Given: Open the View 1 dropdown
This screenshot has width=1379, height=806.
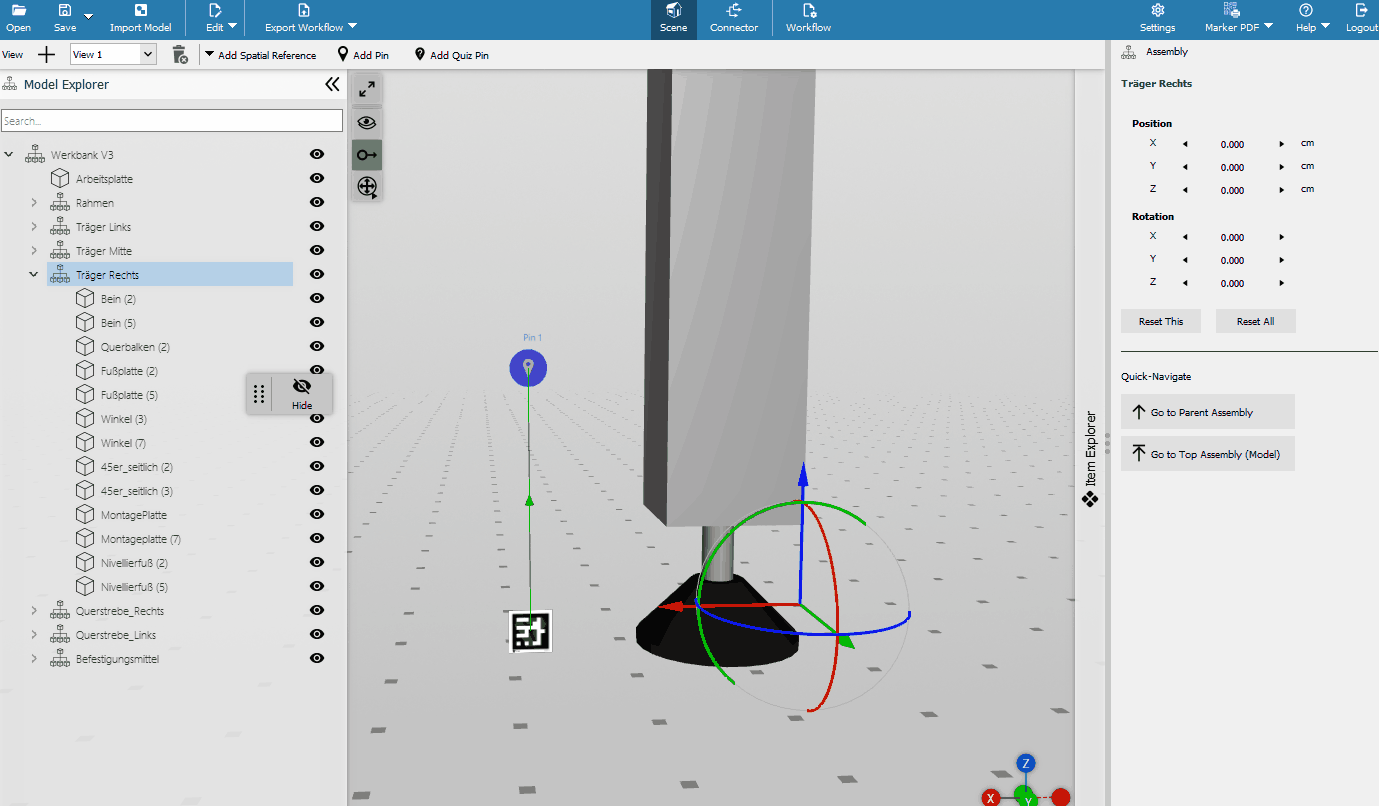Looking at the screenshot, I should click(113, 55).
